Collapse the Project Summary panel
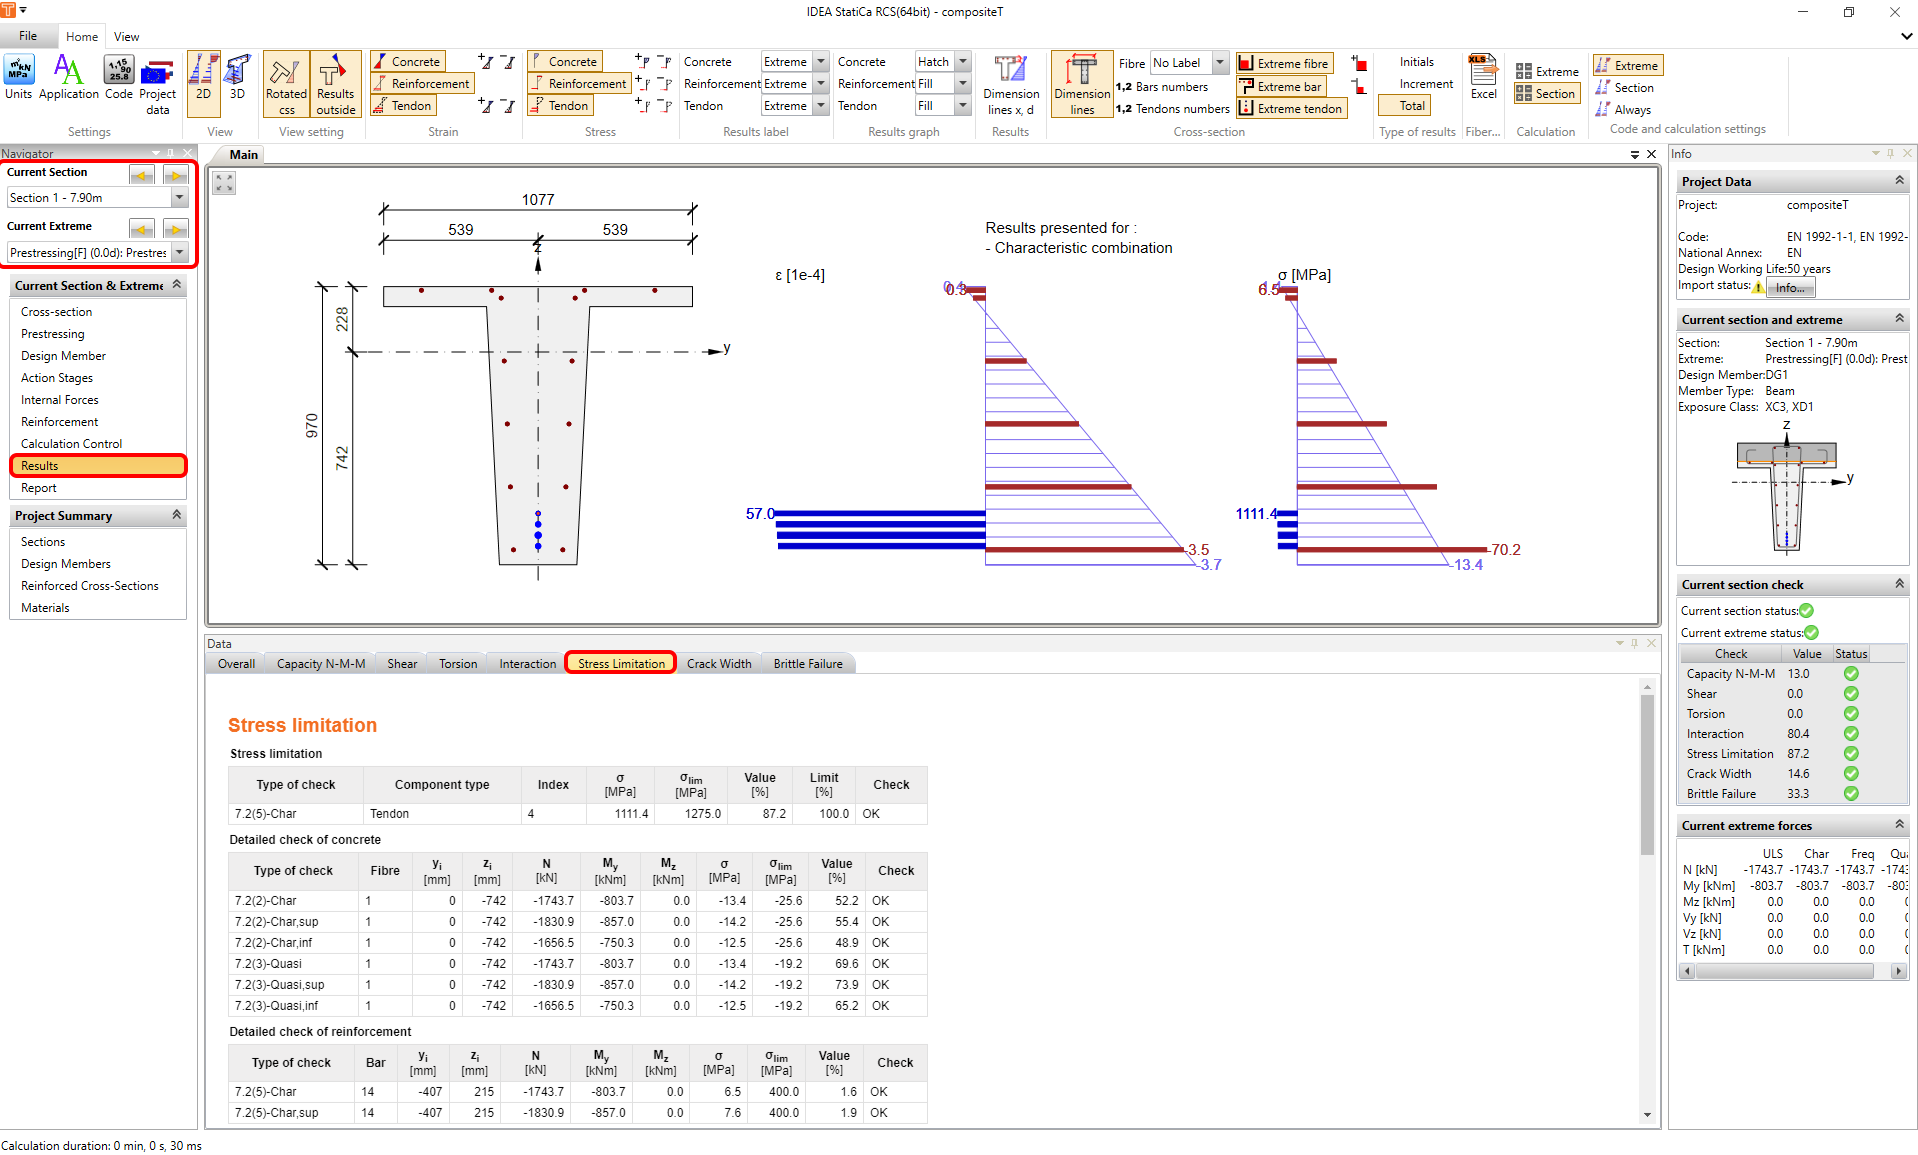 pyautogui.click(x=177, y=515)
